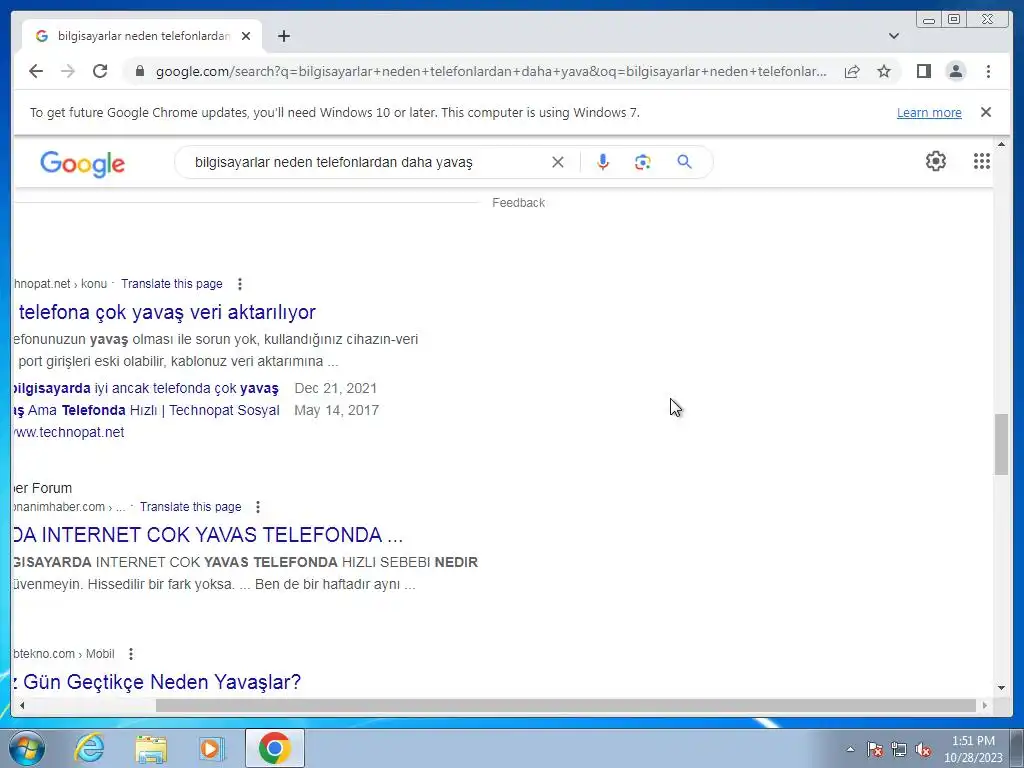Show hidden system tray icons

tap(850, 749)
